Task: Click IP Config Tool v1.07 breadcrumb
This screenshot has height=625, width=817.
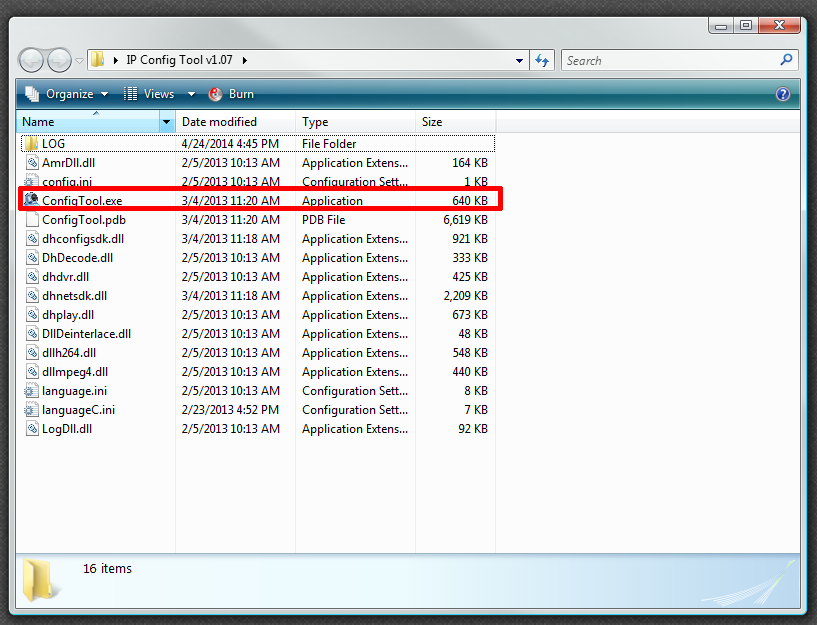Action: [x=179, y=60]
